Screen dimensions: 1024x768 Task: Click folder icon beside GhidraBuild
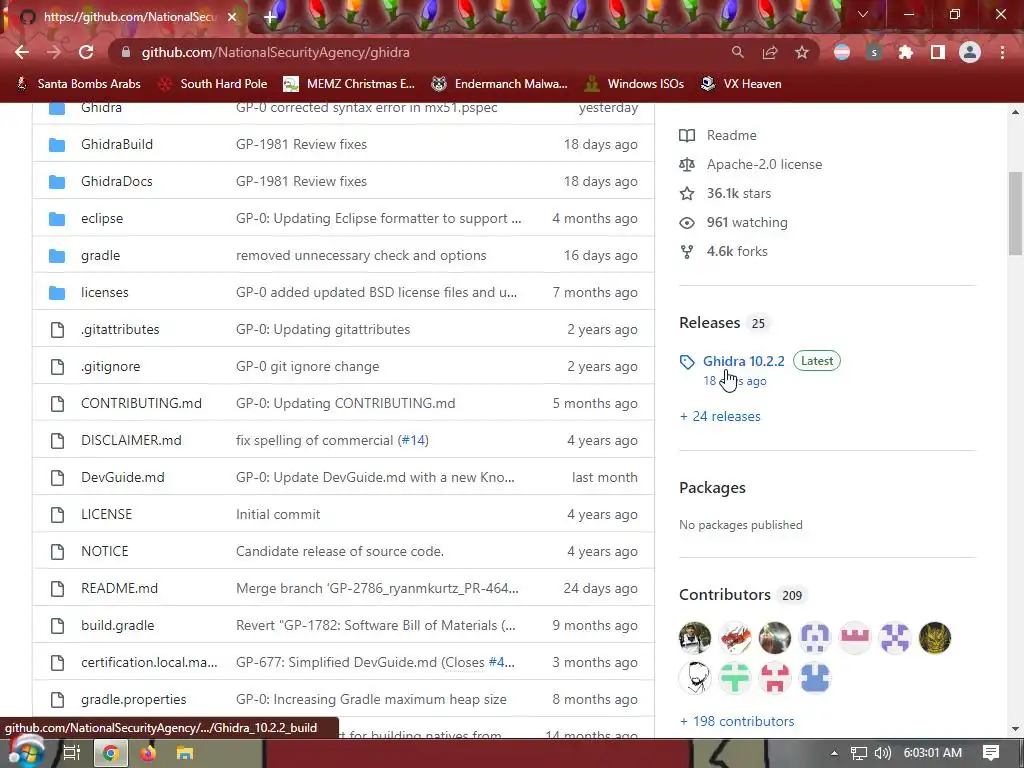pos(57,144)
